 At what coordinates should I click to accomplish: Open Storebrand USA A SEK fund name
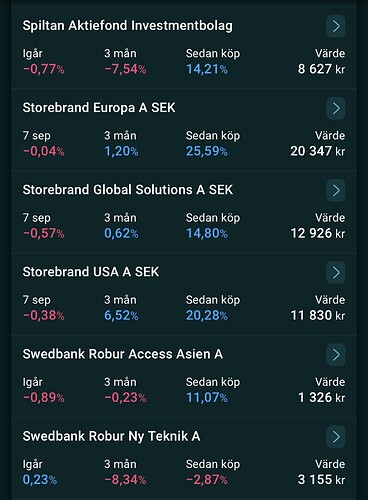point(91,272)
